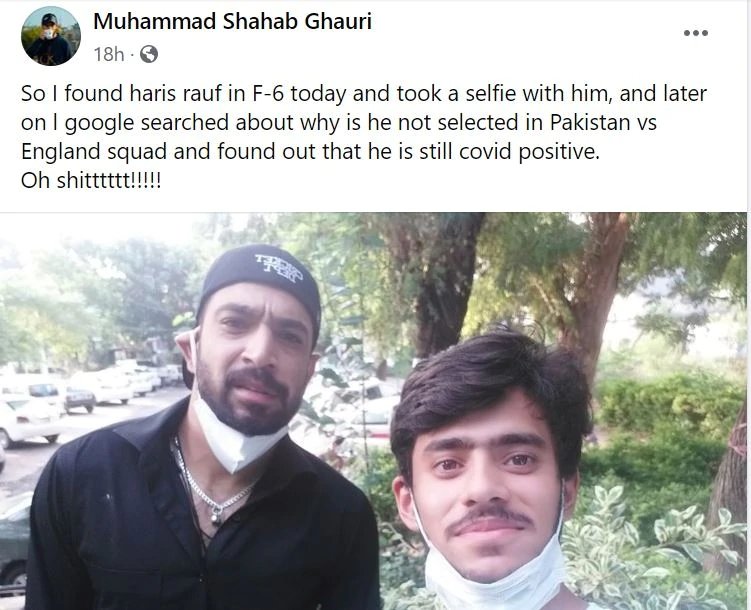This screenshot has height=610, width=751.
Task: Open the 18h post timestamp
Action: click(x=109, y=54)
